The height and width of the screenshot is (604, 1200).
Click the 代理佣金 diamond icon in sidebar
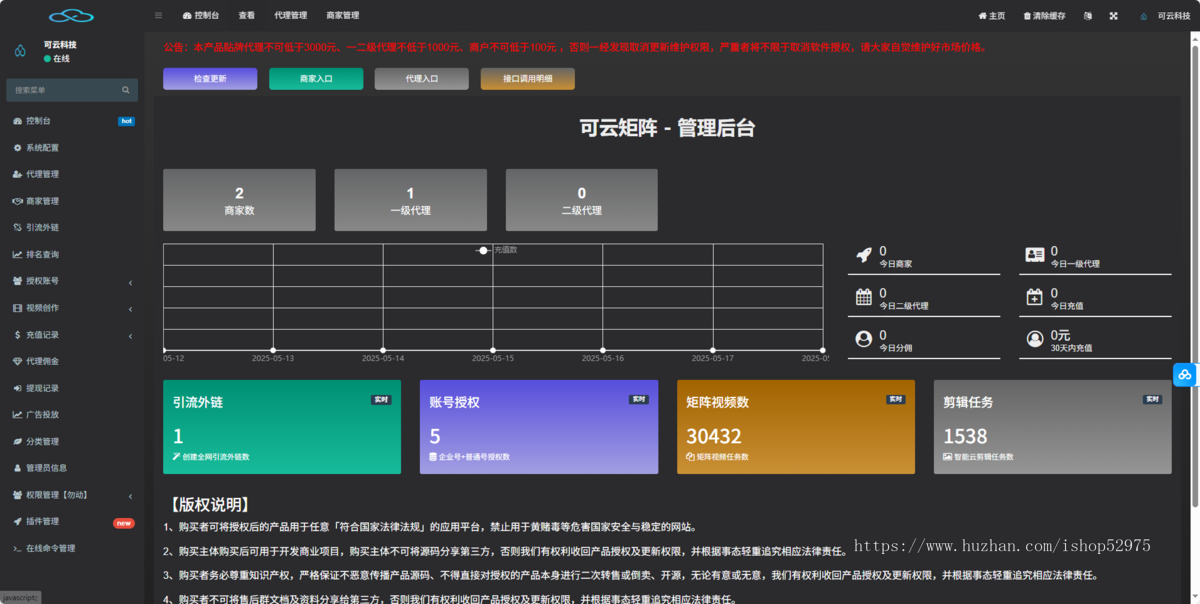[x=17, y=361]
